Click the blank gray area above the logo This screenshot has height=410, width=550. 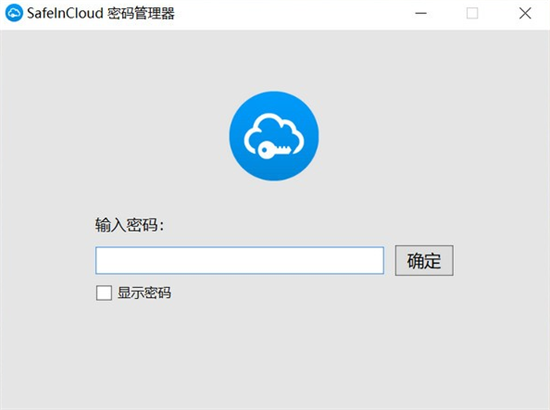(274, 60)
